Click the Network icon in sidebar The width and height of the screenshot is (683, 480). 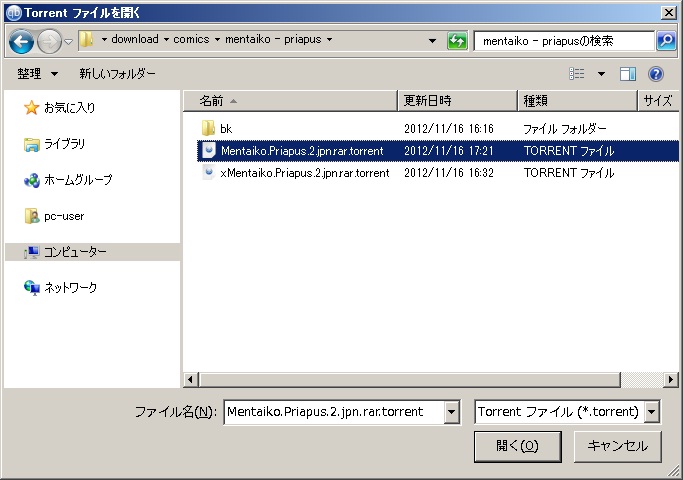pos(31,287)
